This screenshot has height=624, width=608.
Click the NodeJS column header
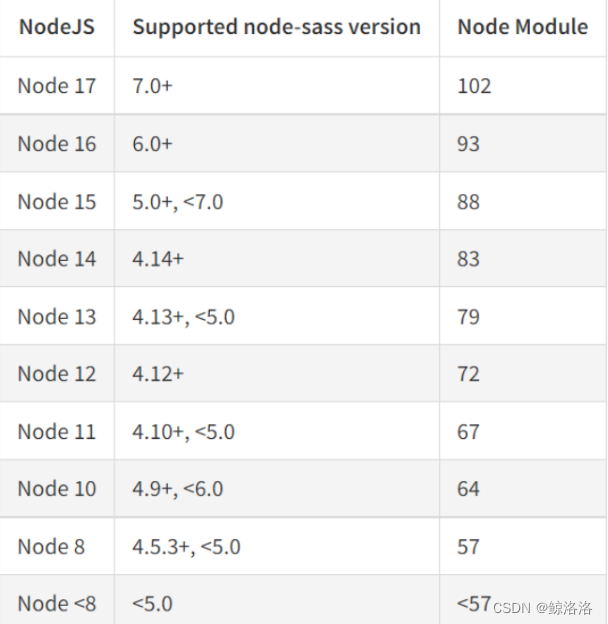57,27
